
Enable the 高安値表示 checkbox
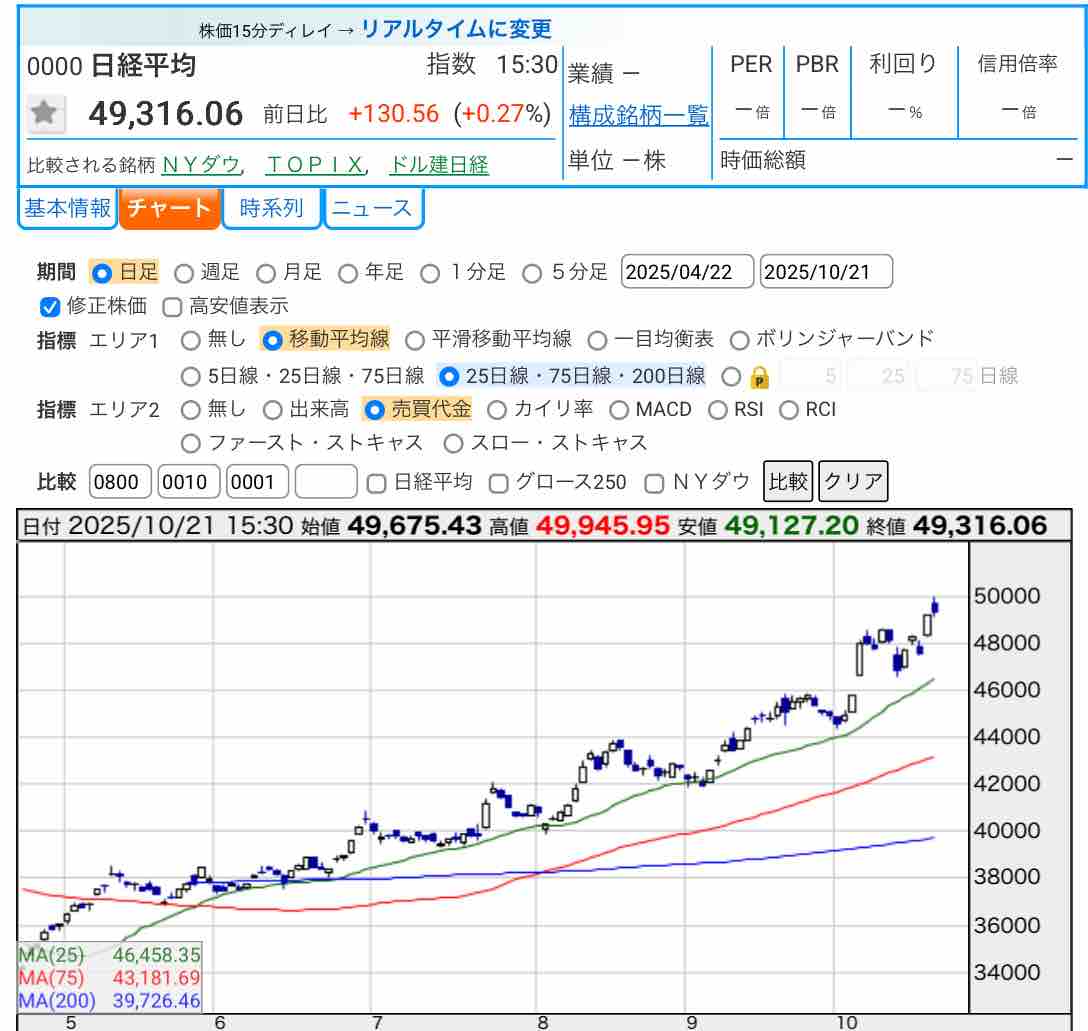tap(172, 307)
